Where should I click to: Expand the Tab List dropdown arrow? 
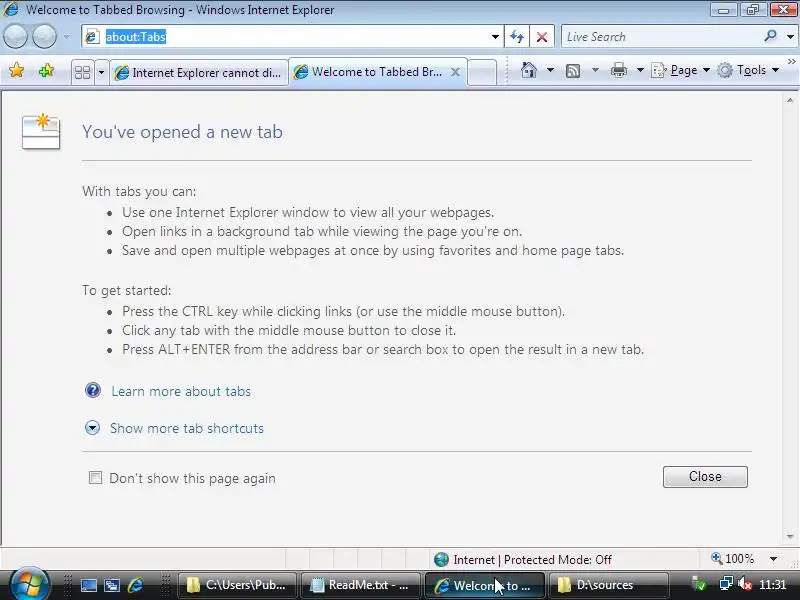point(101,72)
